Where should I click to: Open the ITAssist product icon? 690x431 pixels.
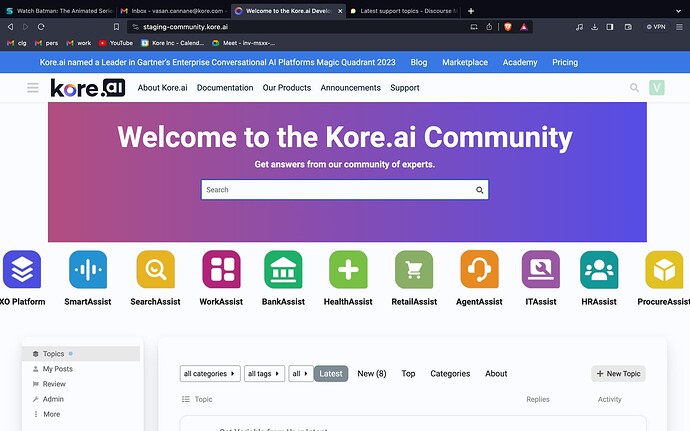541,269
